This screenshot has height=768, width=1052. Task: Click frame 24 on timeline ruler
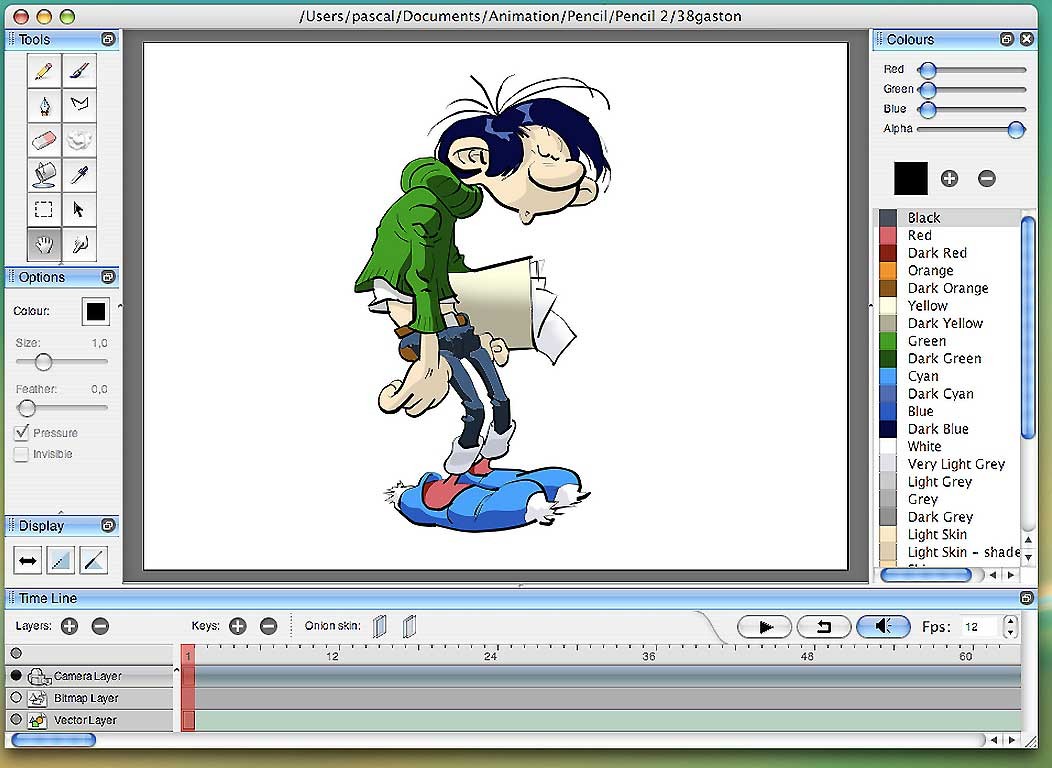[x=490, y=656]
